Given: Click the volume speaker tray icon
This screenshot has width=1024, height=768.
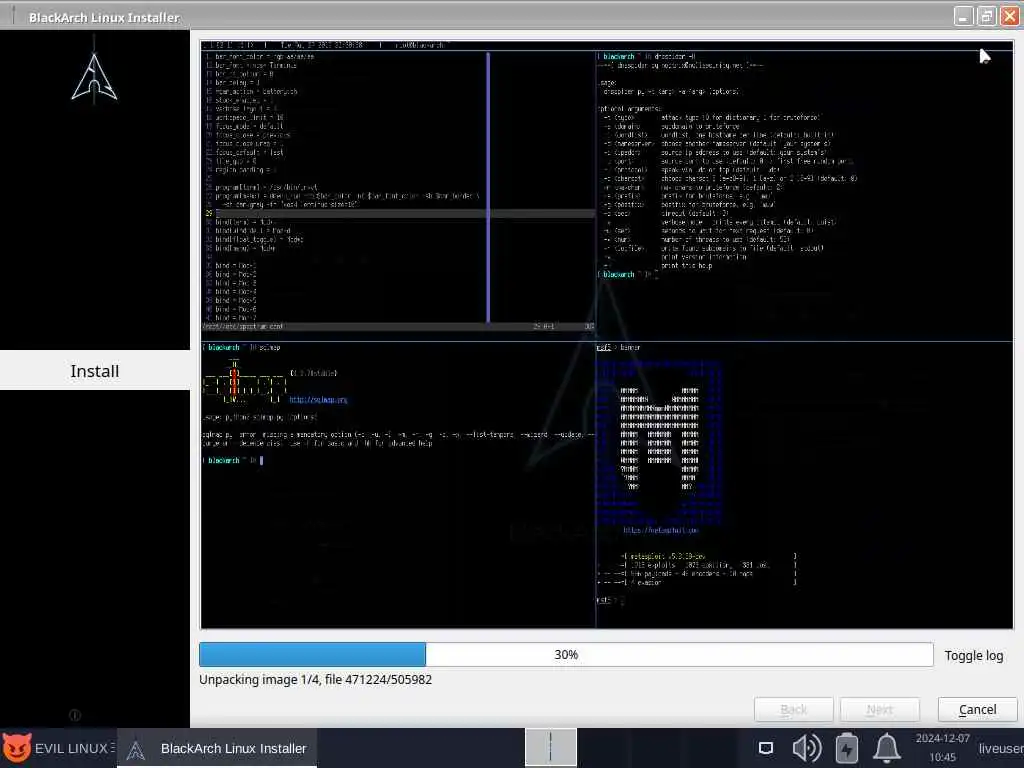Looking at the screenshot, I should (807, 748).
